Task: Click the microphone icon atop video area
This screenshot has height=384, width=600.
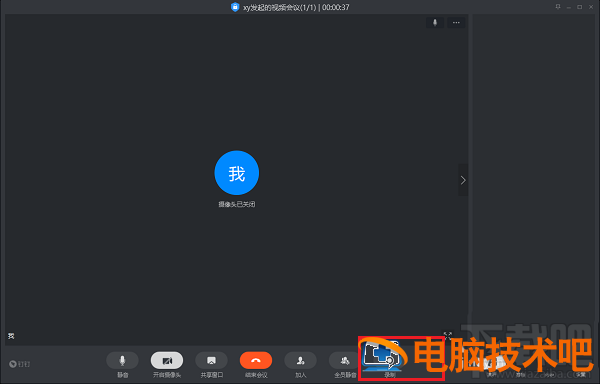Action: [435, 23]
